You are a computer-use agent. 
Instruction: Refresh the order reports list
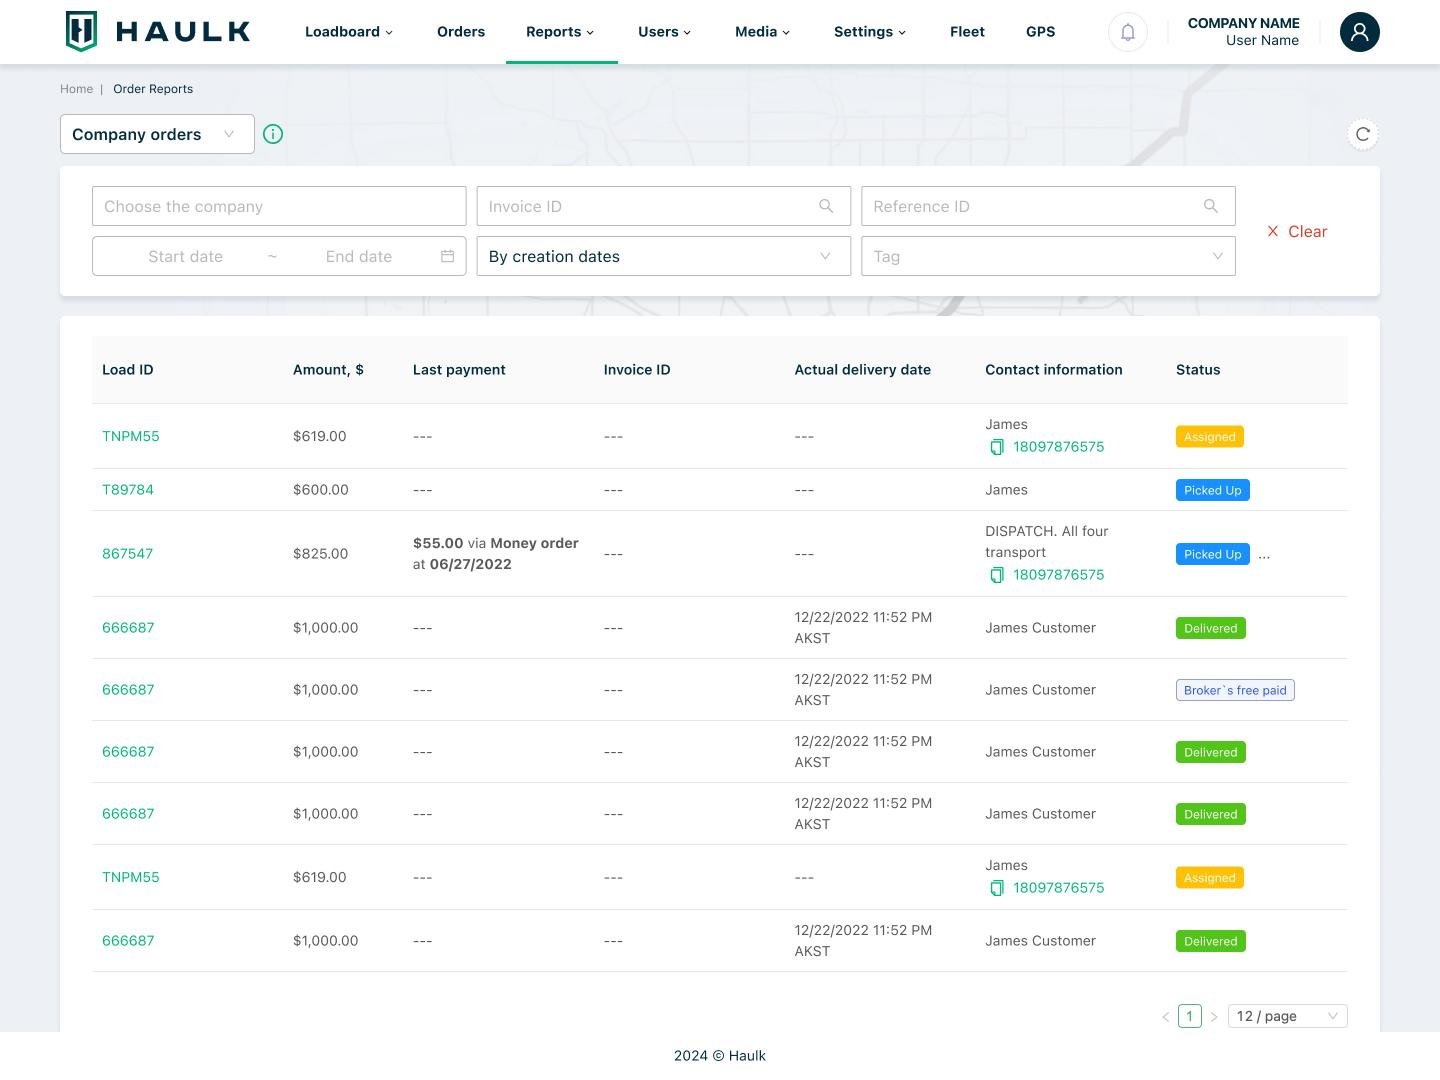(x=1362, y=134)
